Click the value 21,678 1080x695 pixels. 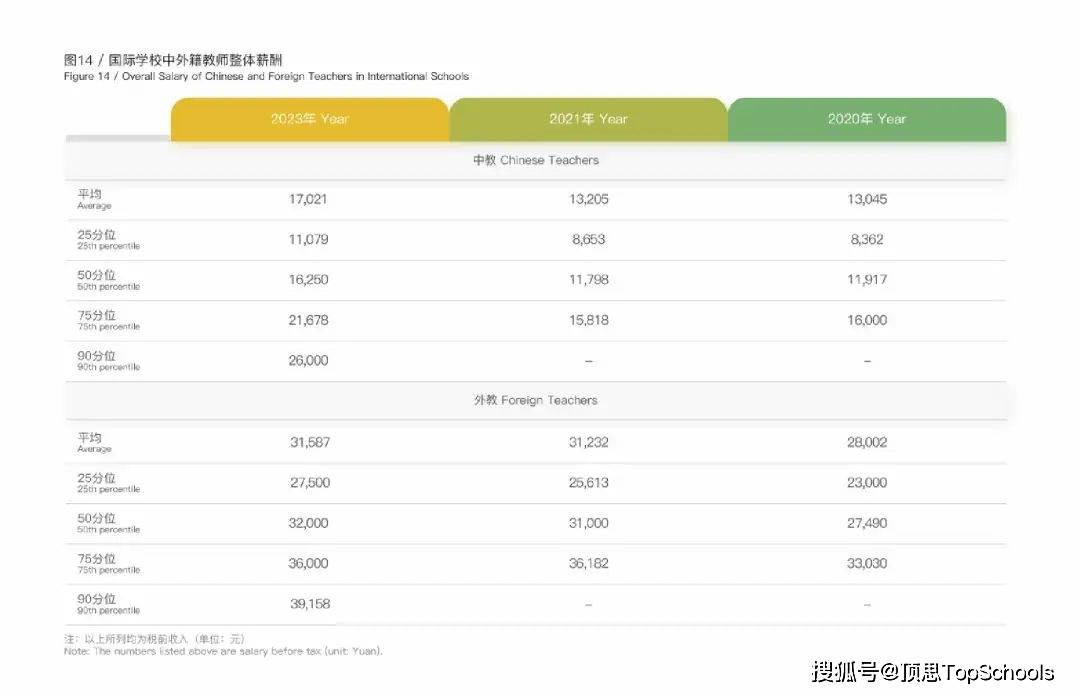pos(308,320)
